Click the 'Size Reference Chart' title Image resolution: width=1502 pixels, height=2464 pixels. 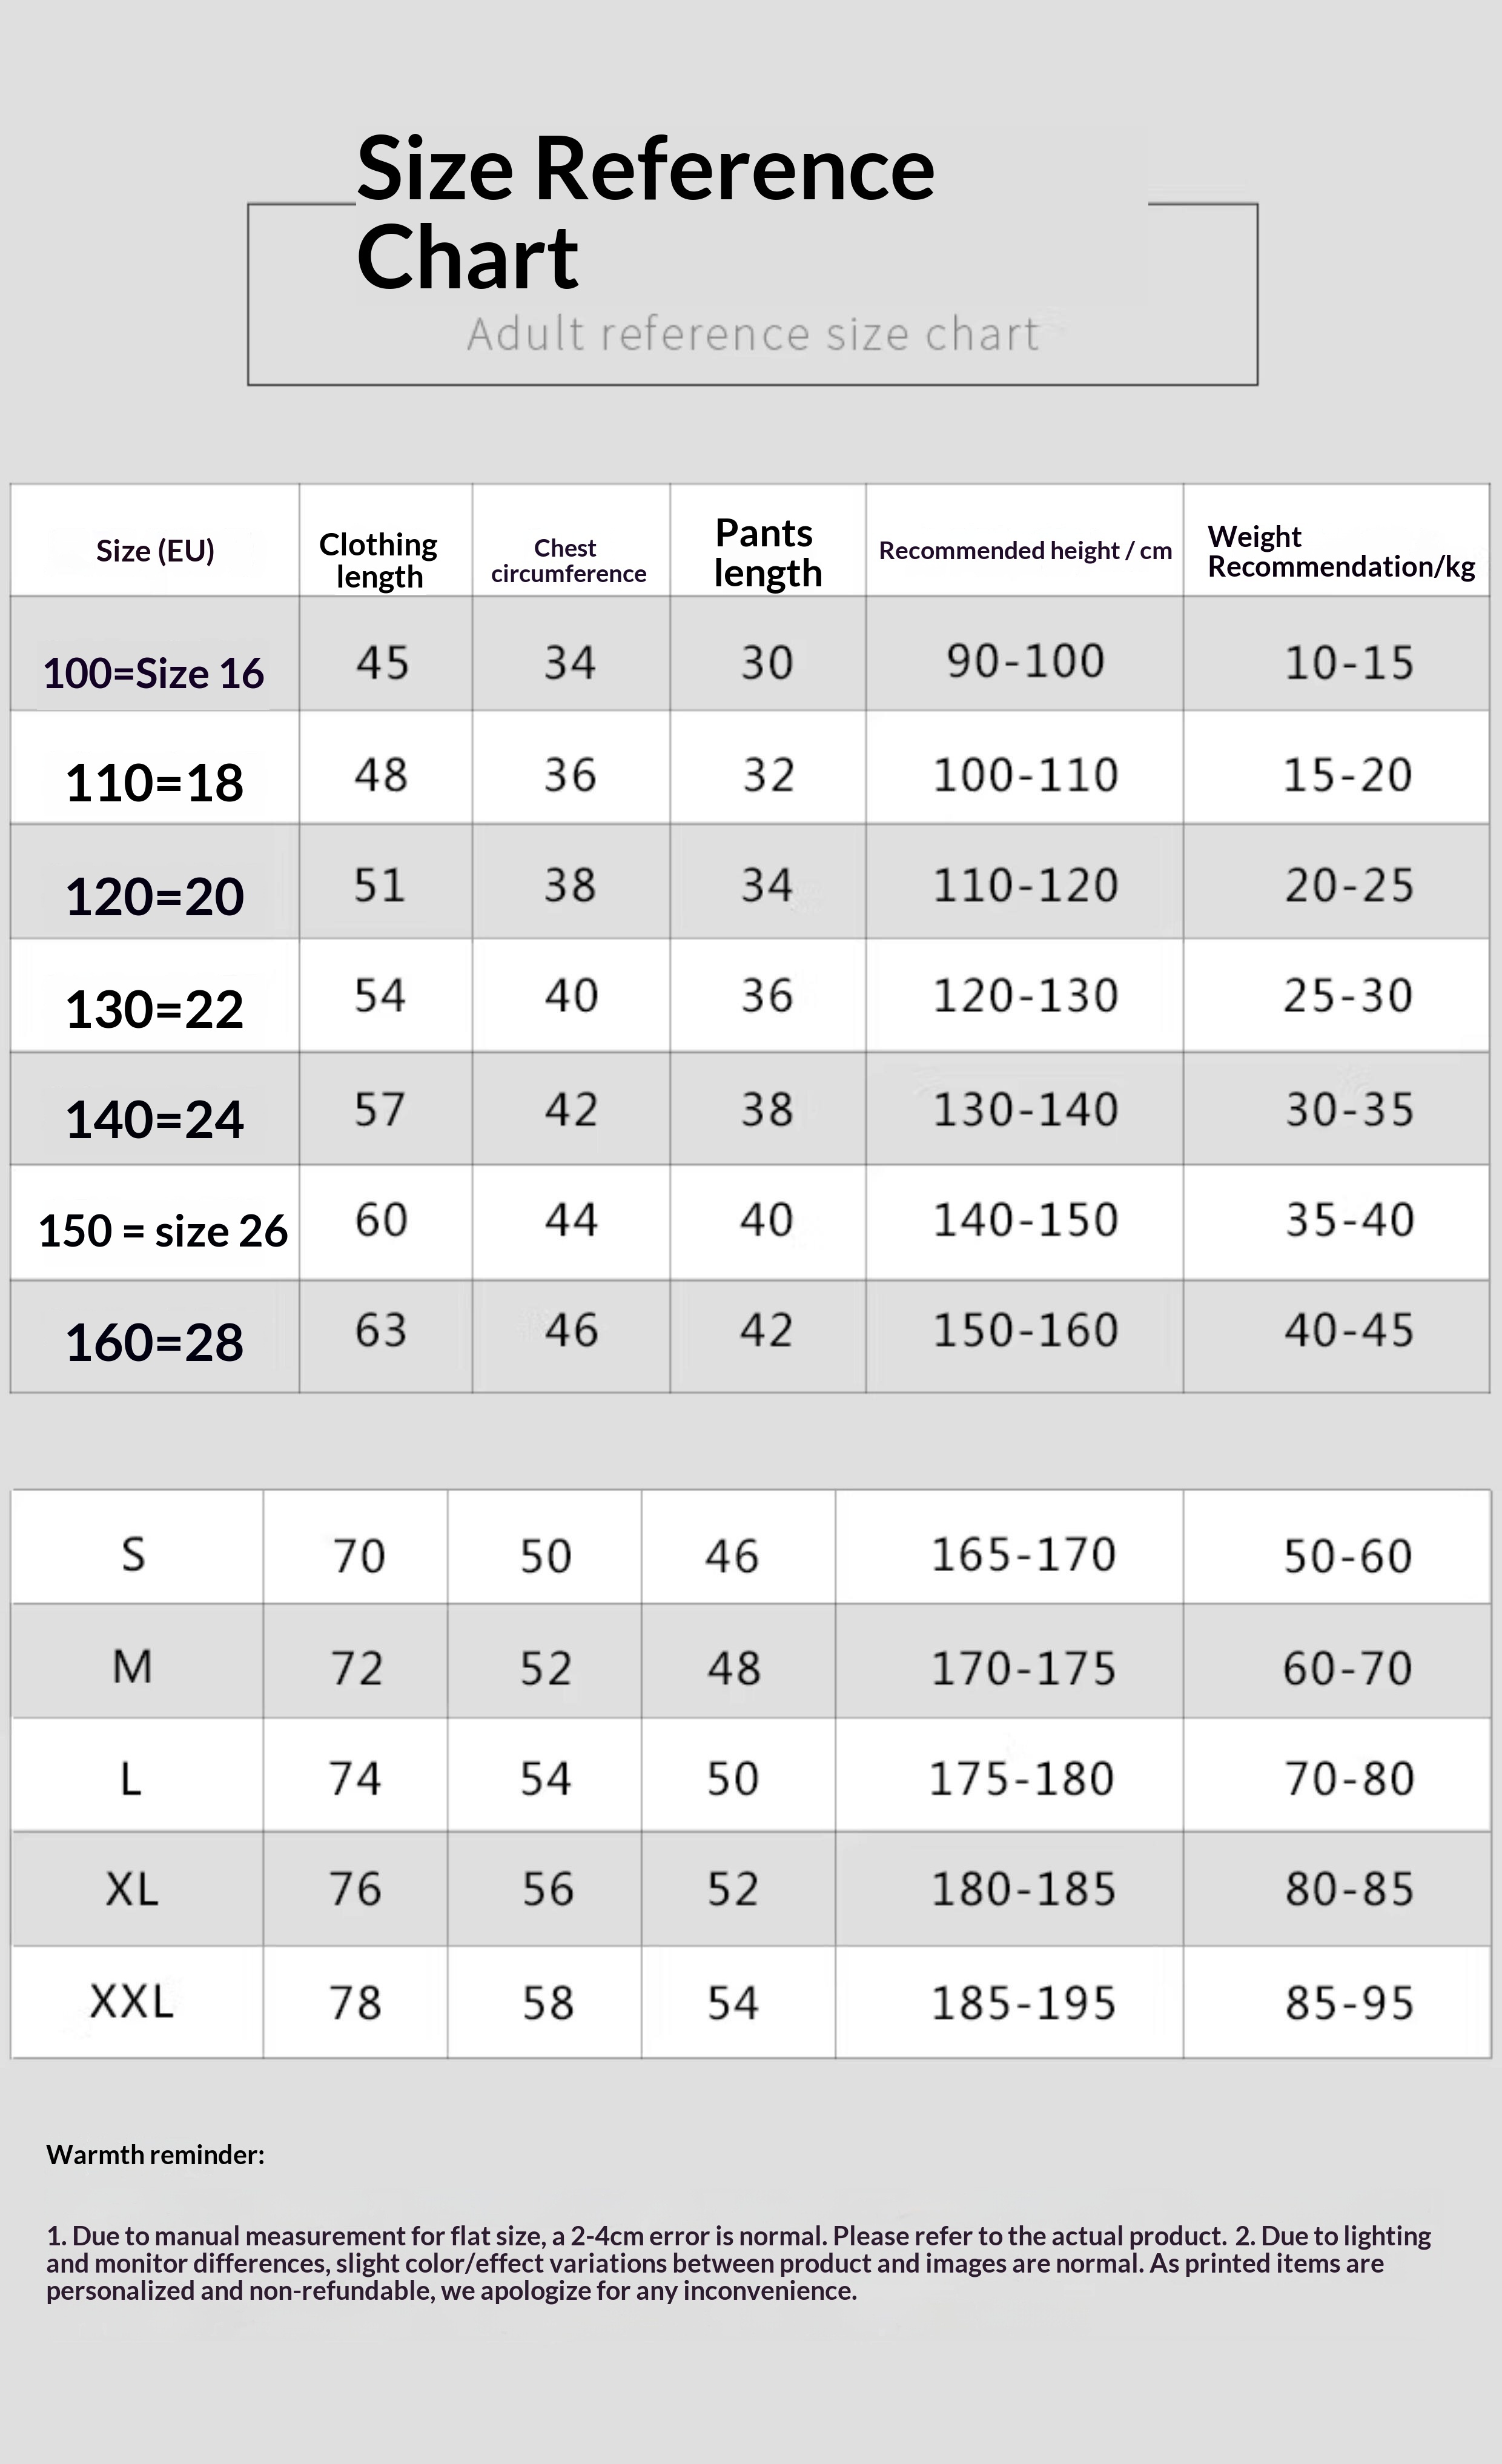[x=645, y=212]
